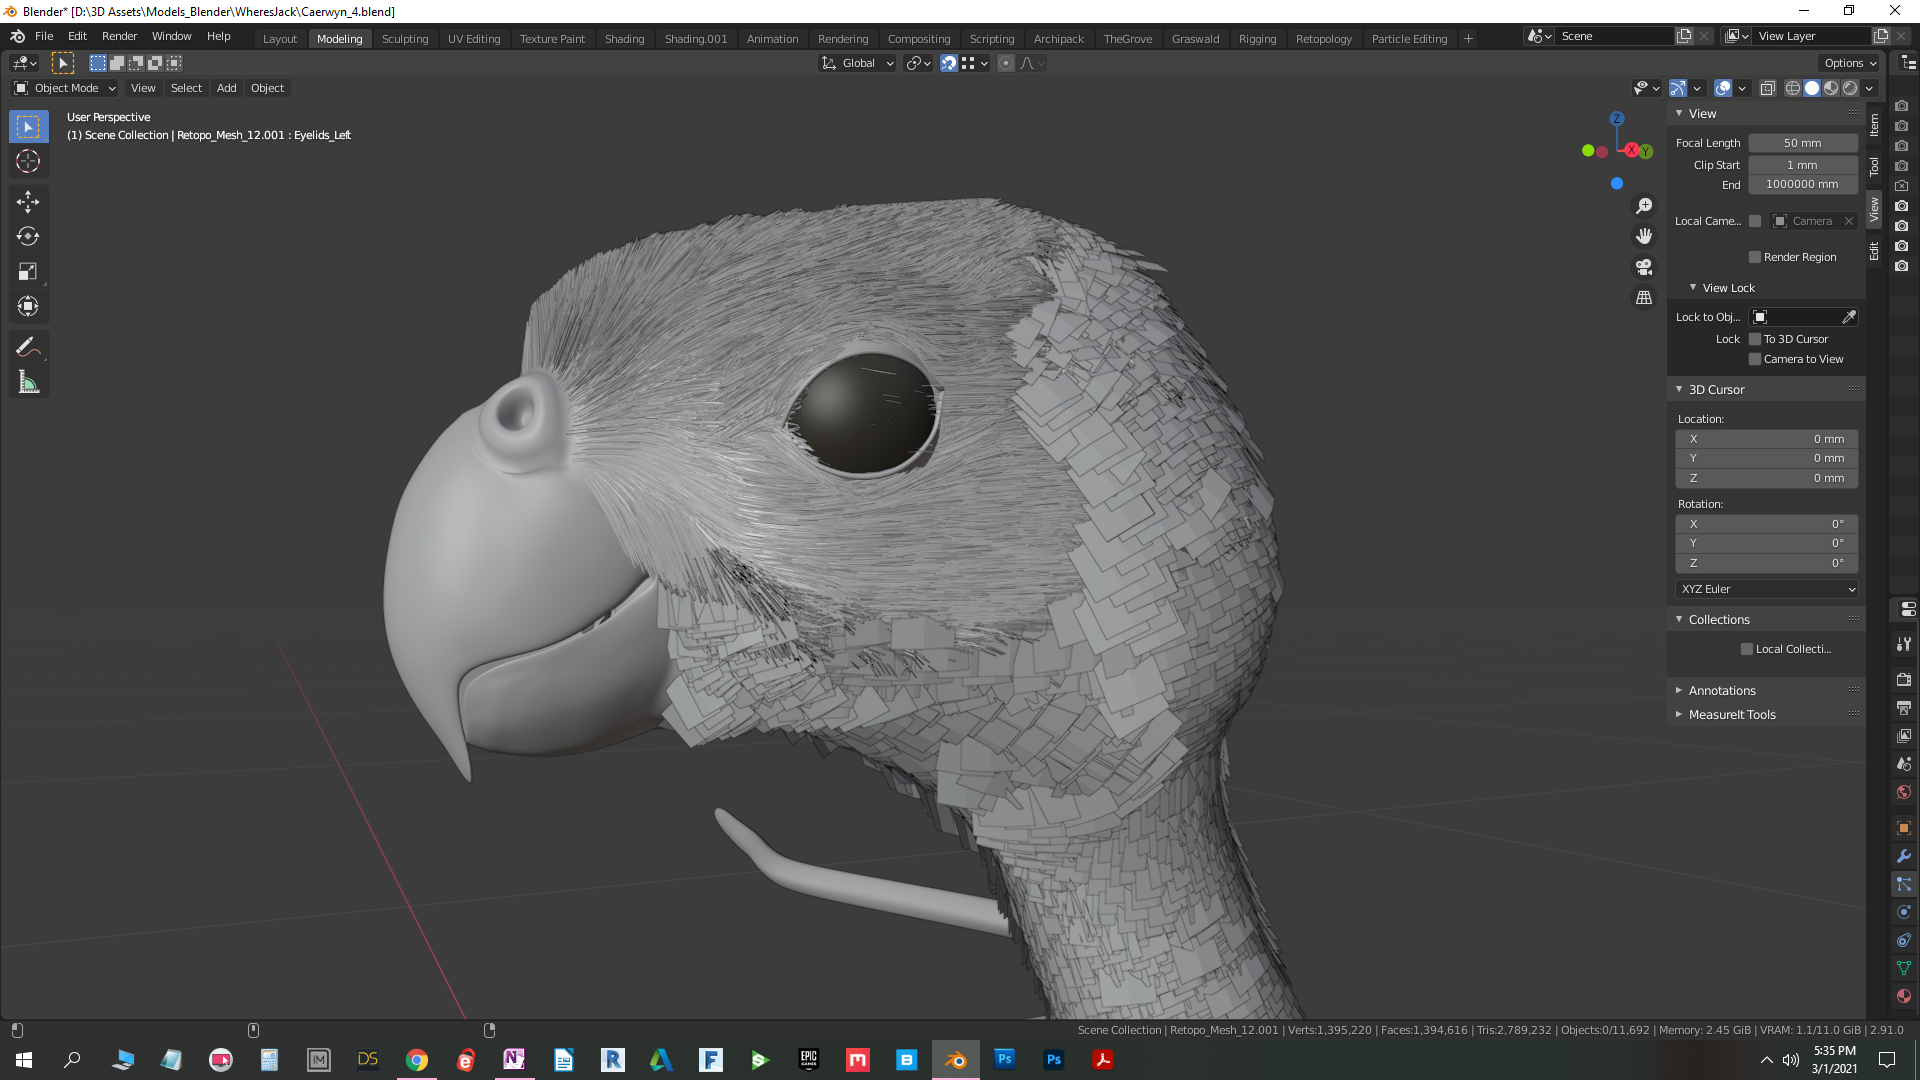Viewport: 1920px width, 1080px height.
Task: Click the Focal Length 50 mm field
Action: point(1802,143)
